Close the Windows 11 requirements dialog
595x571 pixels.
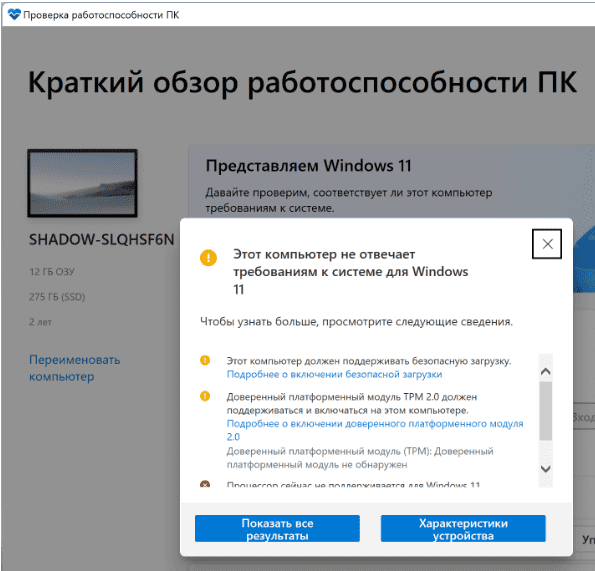pos(546,244)
